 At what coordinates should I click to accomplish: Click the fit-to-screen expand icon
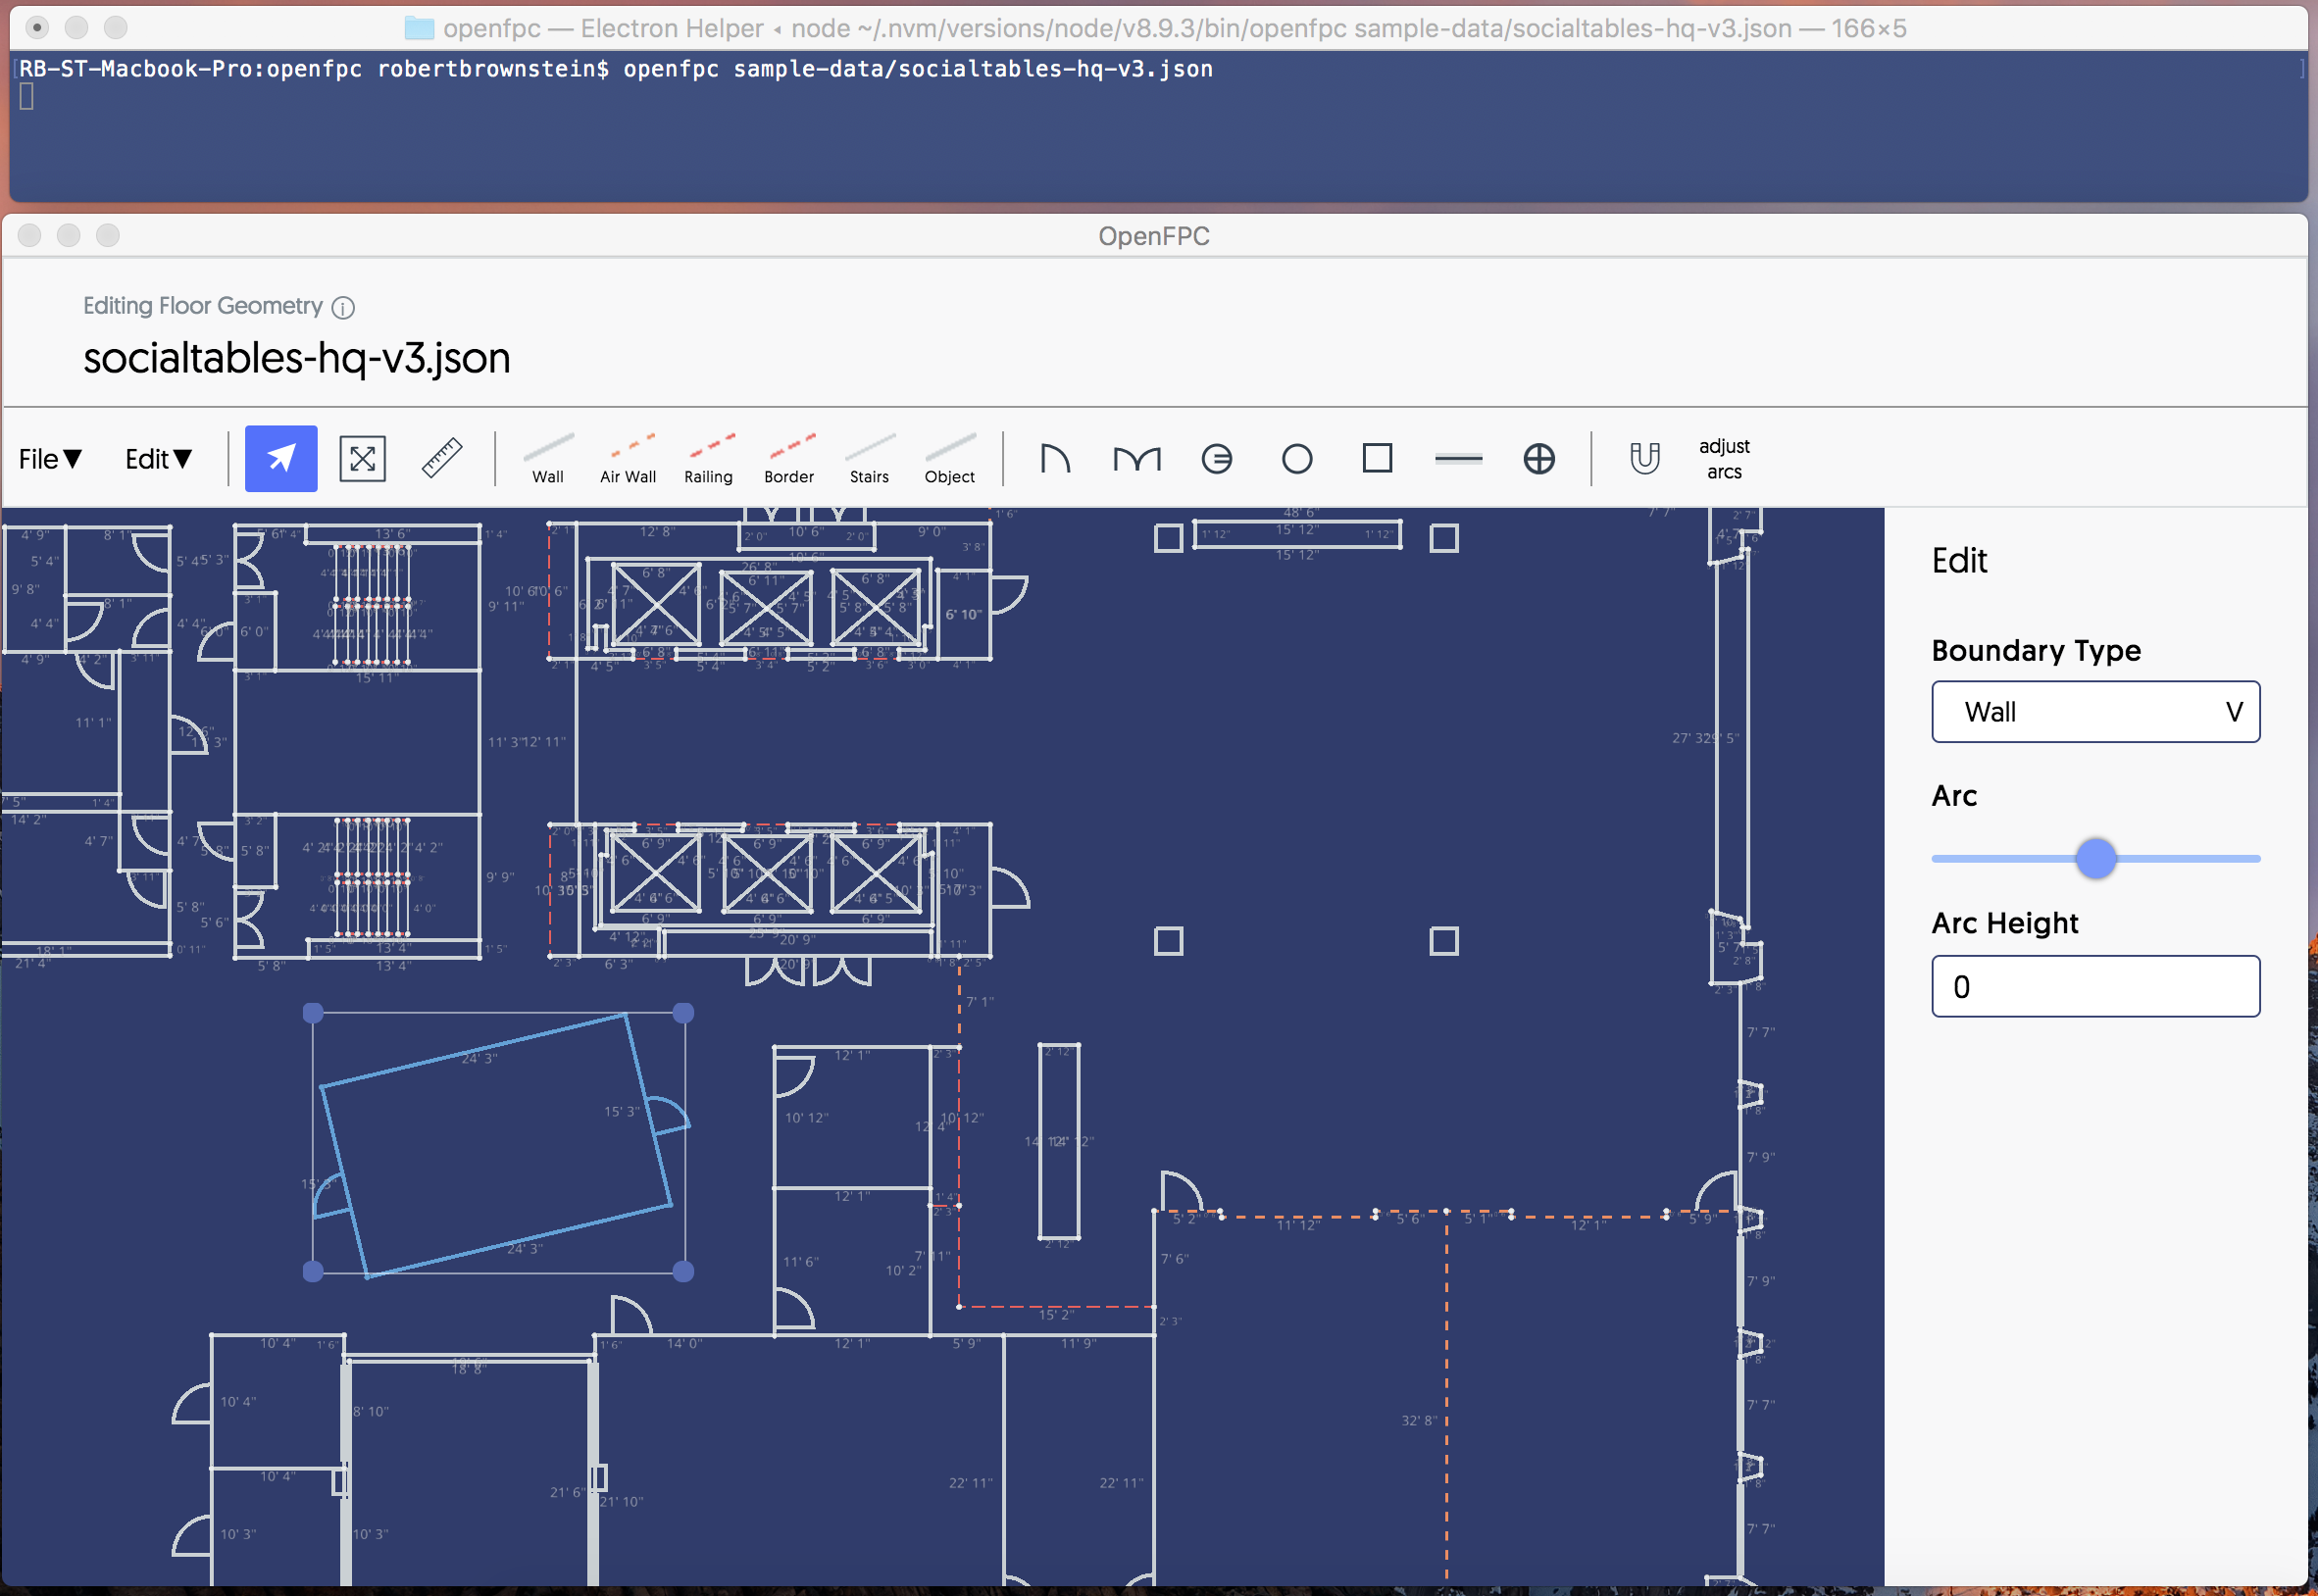point(362,459)
